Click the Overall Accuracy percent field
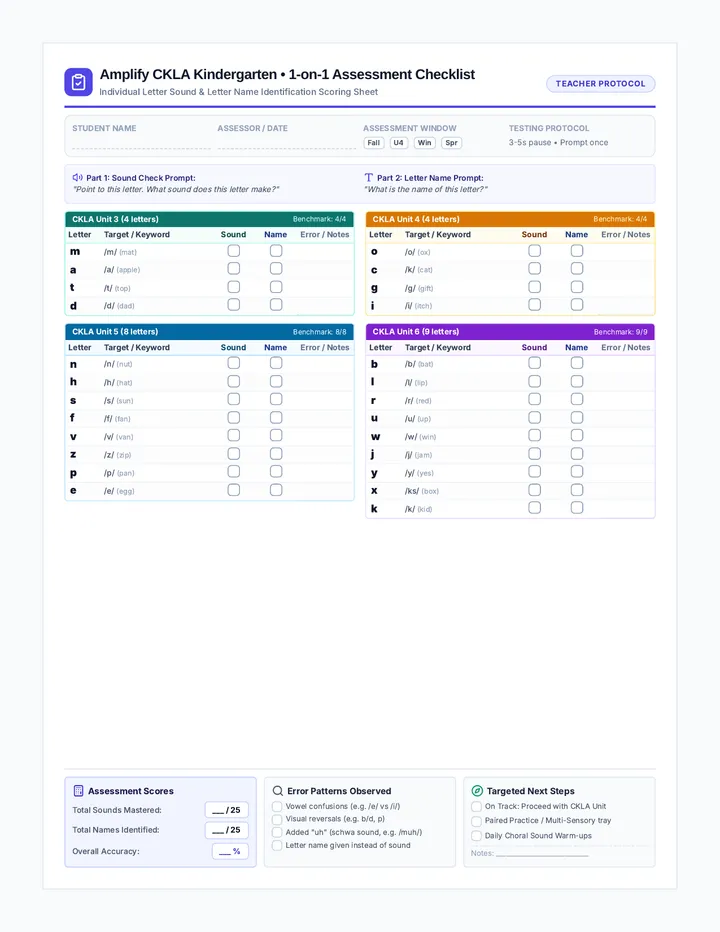720x932 pixels. [230, 851]
